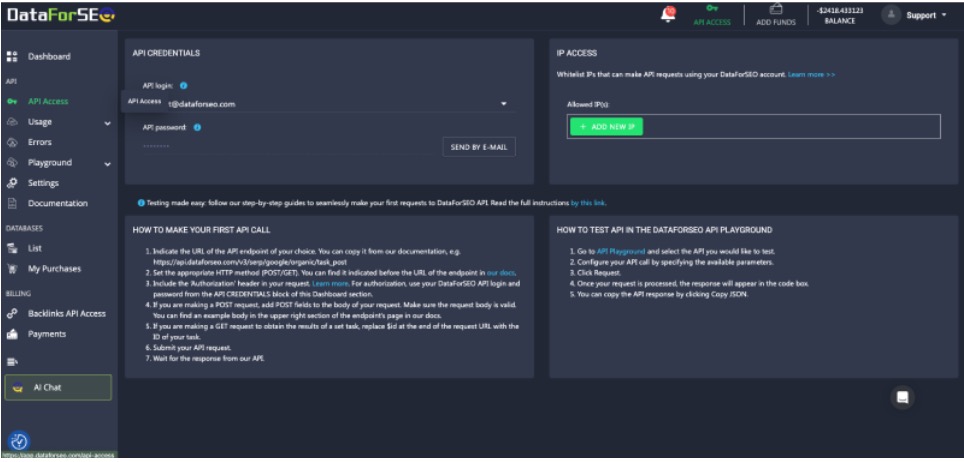Open the notifications bell icon
This screenshot has height=462, width=964.
coord(668,15)
